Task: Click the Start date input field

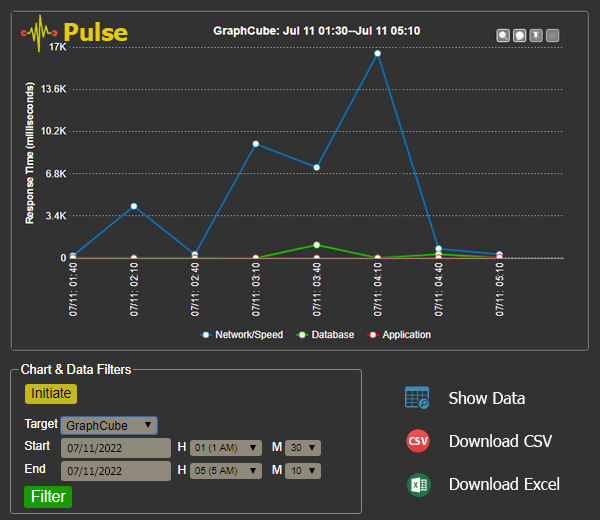Action: pos(115,447)
